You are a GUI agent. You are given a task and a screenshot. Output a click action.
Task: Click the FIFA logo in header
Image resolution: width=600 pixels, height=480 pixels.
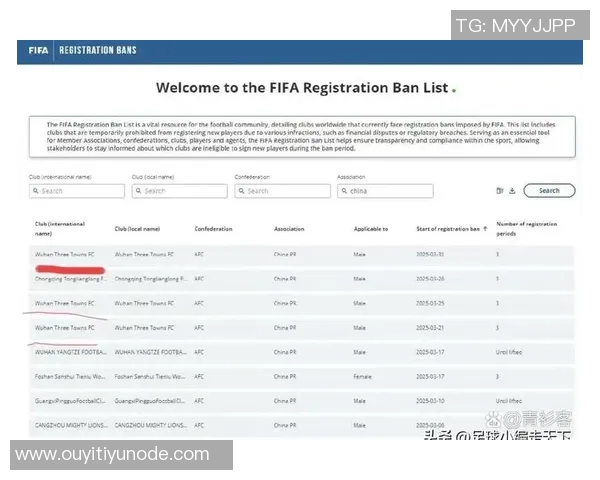tap(38, 50)
